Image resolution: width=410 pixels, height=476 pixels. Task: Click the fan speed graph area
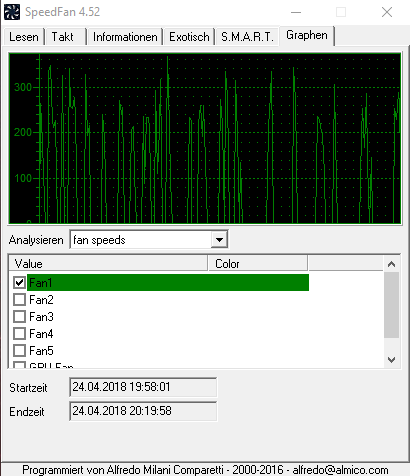click(205, 138)
